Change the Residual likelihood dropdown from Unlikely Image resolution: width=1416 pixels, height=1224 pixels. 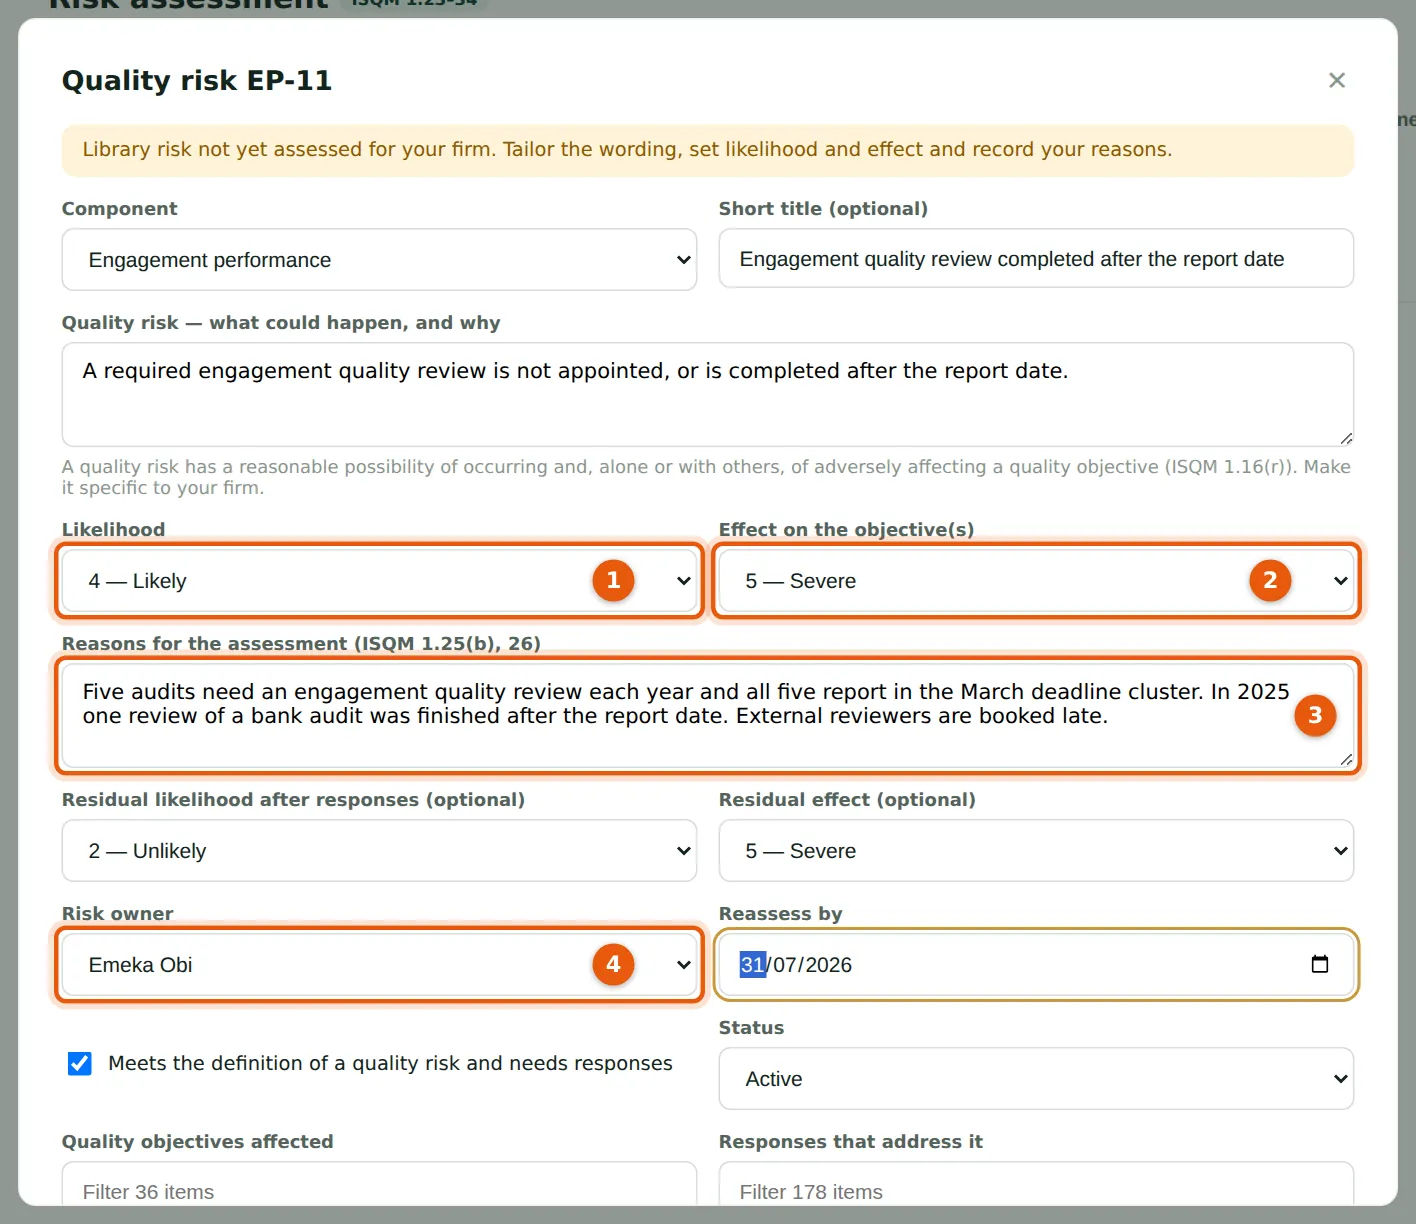pyautogui.click(x=379, y=851)
